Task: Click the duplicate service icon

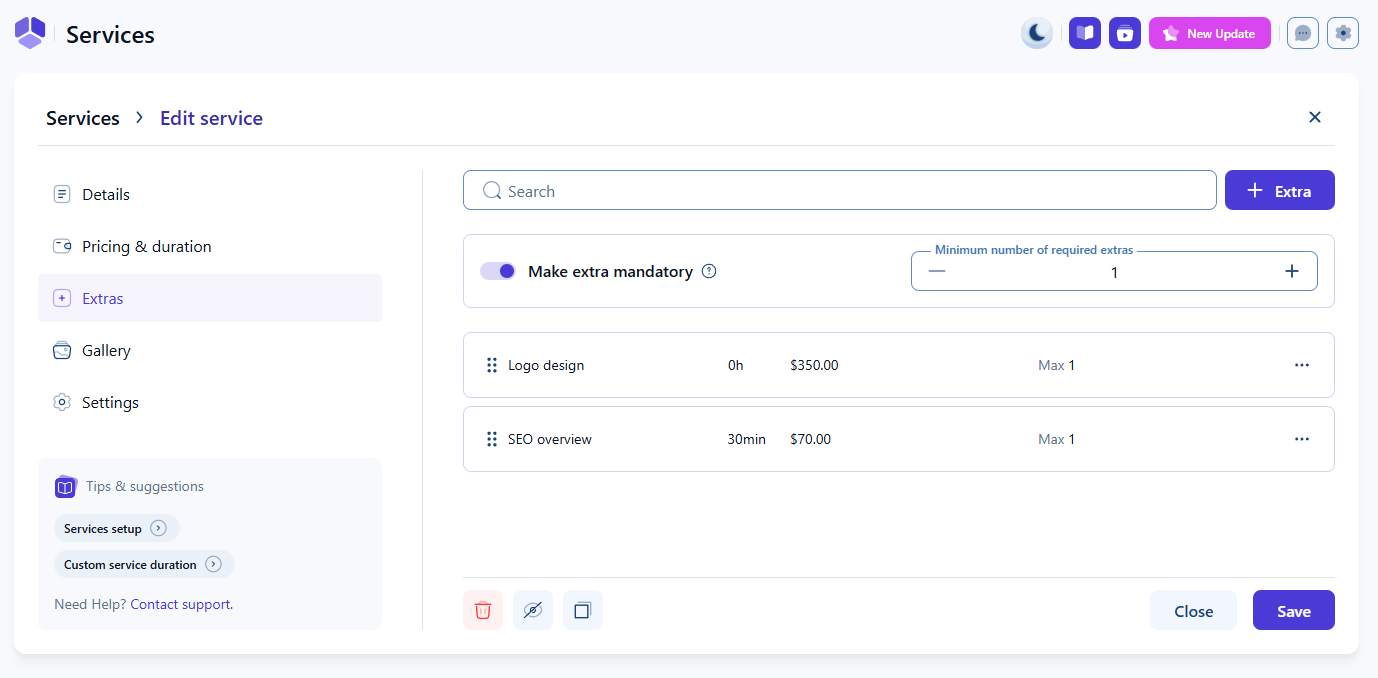Action: (x=583, y=610)
